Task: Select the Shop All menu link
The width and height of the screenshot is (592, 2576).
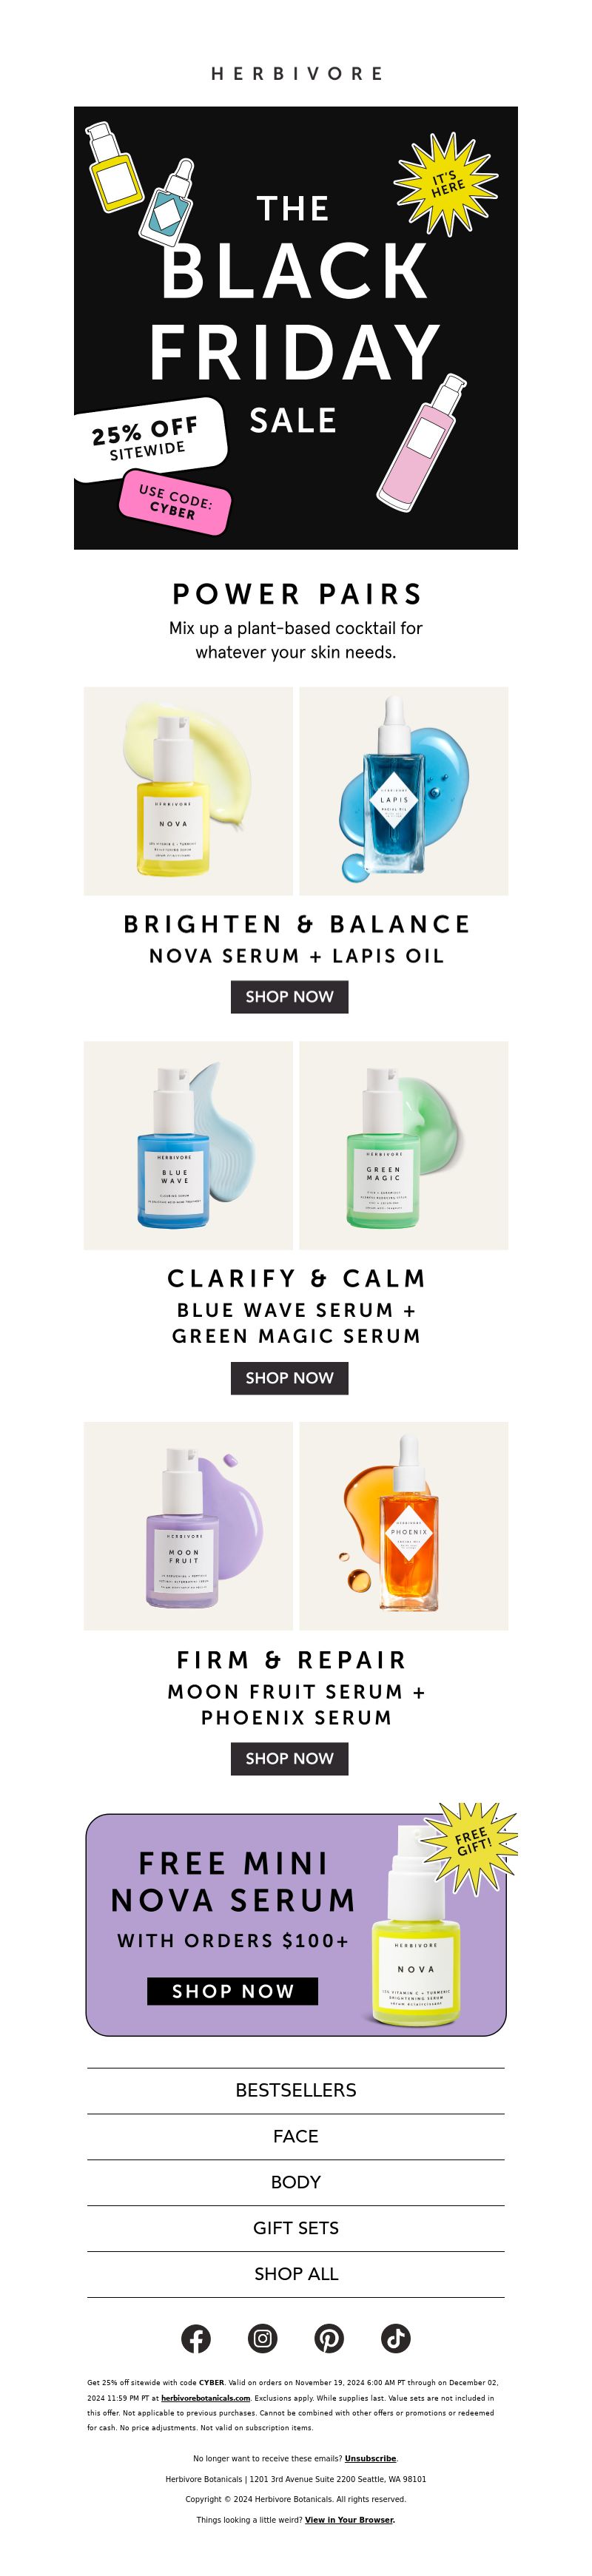Action: [296, 2273]
